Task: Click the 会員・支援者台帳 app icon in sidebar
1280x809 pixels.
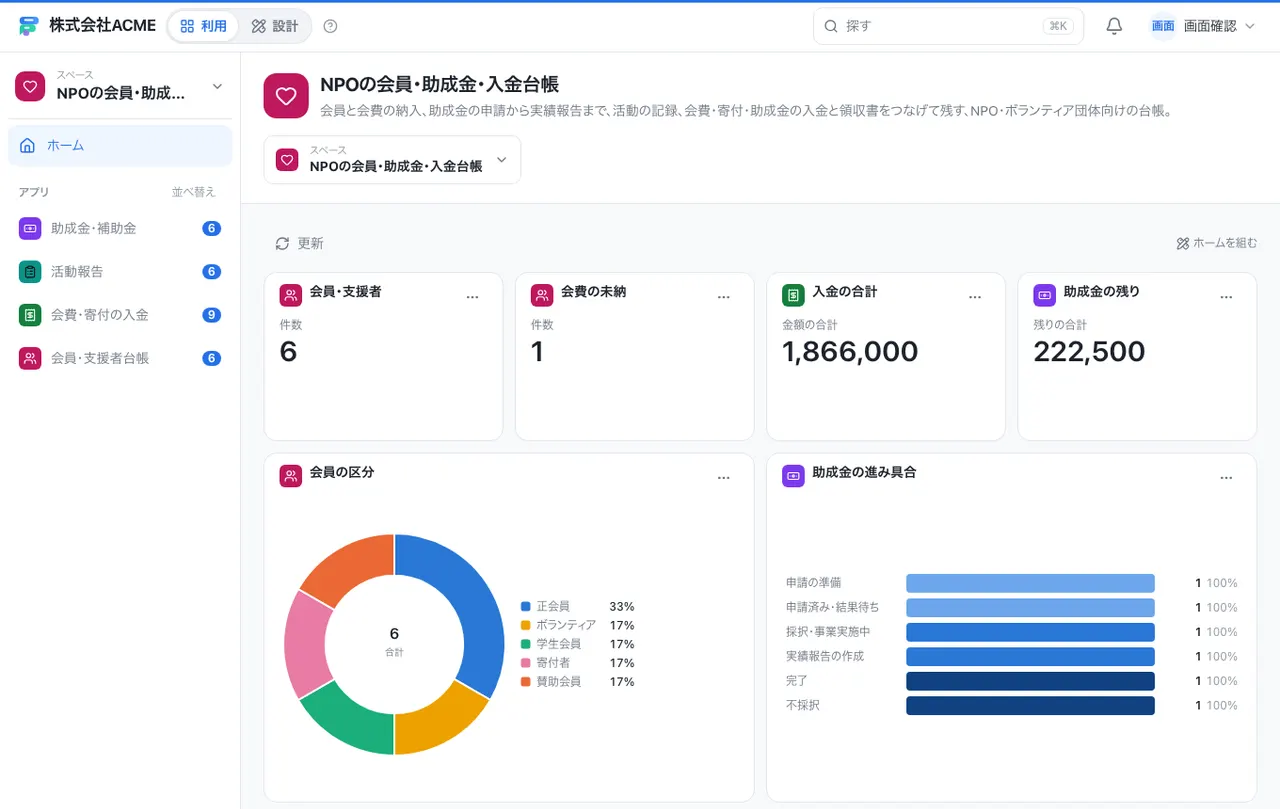Action: (30, 358)
